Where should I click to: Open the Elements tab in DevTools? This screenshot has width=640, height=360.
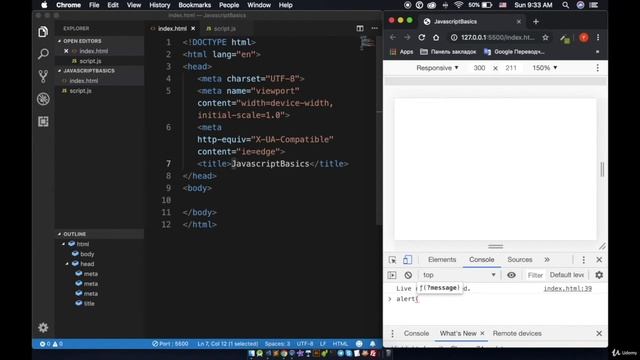click(442, 260)
